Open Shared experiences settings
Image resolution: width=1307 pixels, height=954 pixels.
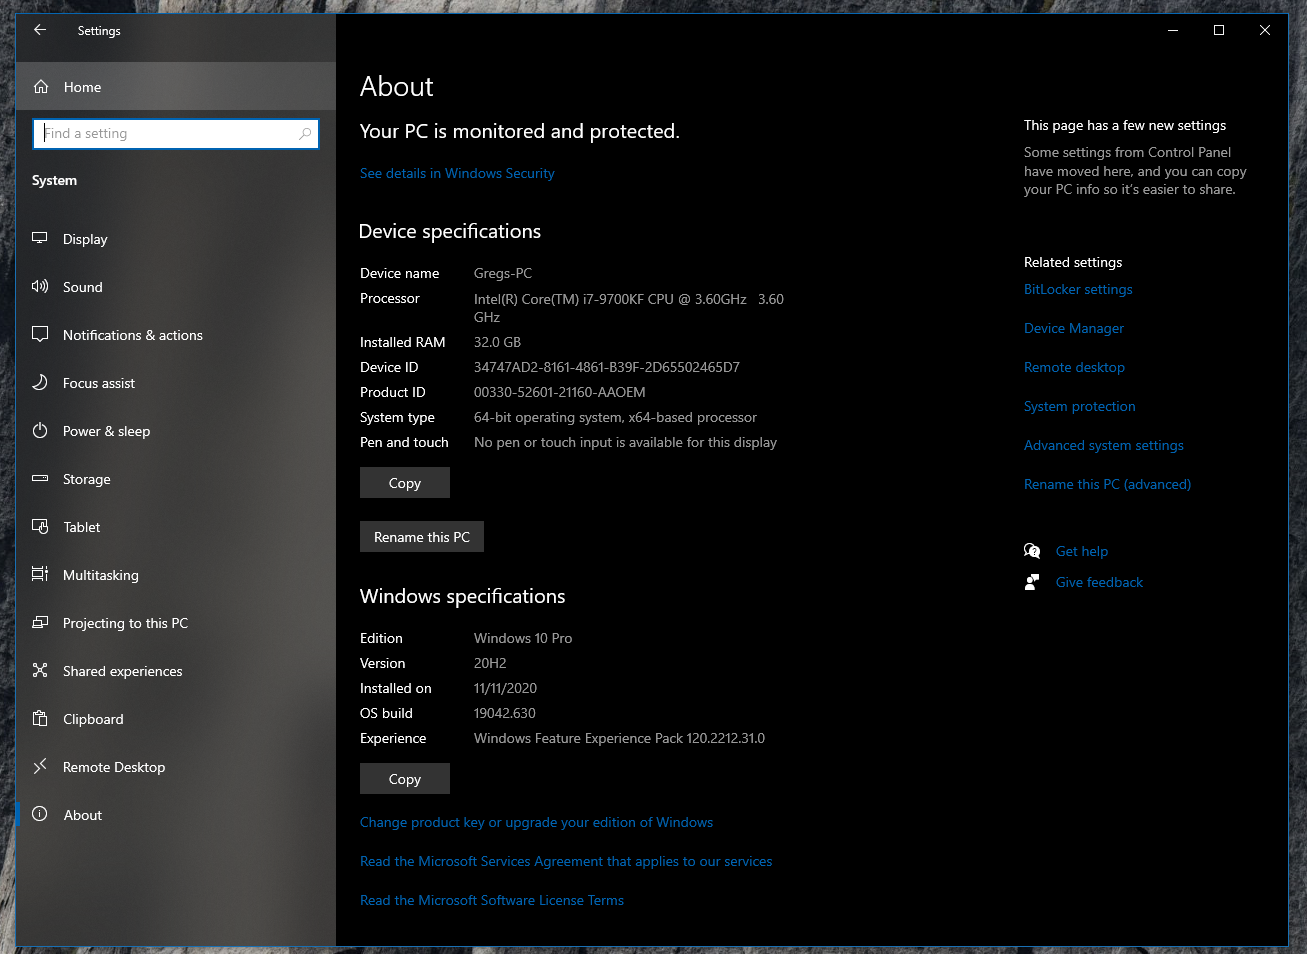[x=176, y=671]
